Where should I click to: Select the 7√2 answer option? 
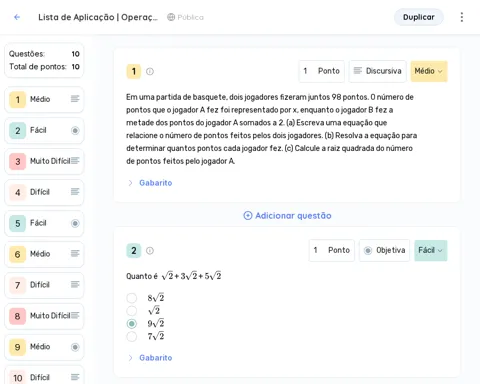(x=132, y=336)
